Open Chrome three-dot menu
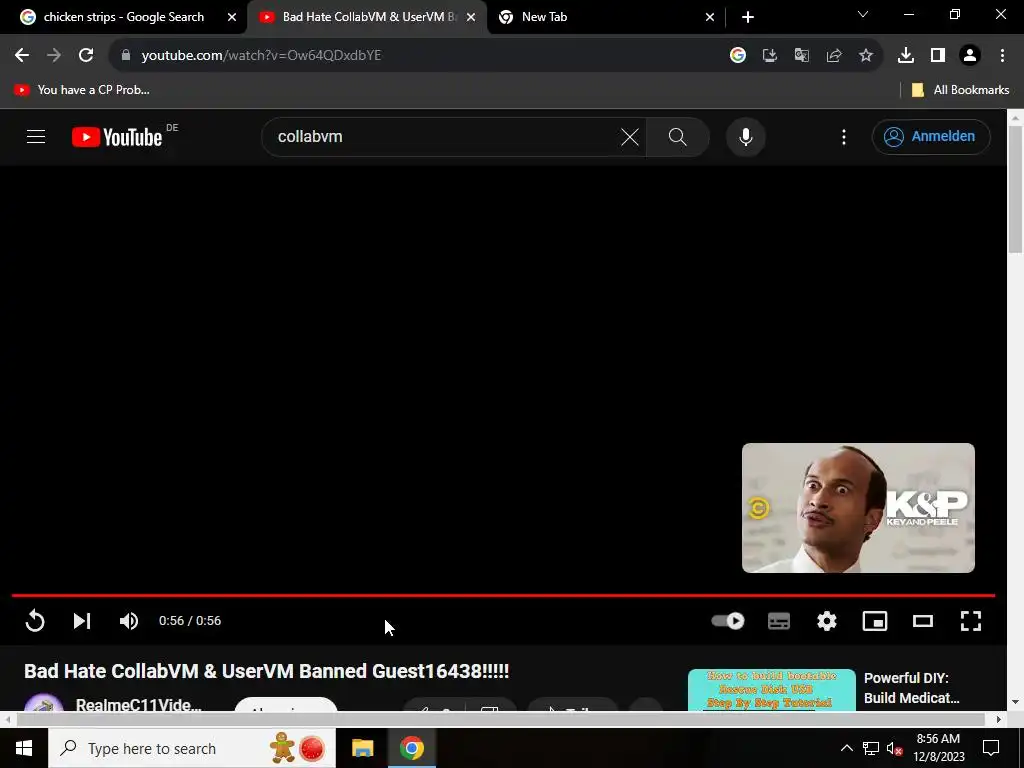This screenshot has width=1024, height=768. [1002, 56]
